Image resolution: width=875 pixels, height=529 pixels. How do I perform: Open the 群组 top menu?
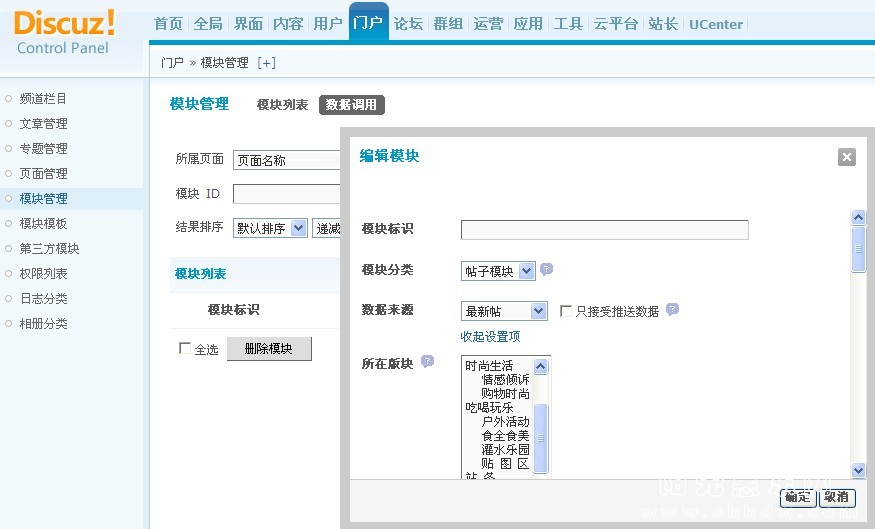click(448, 24)
